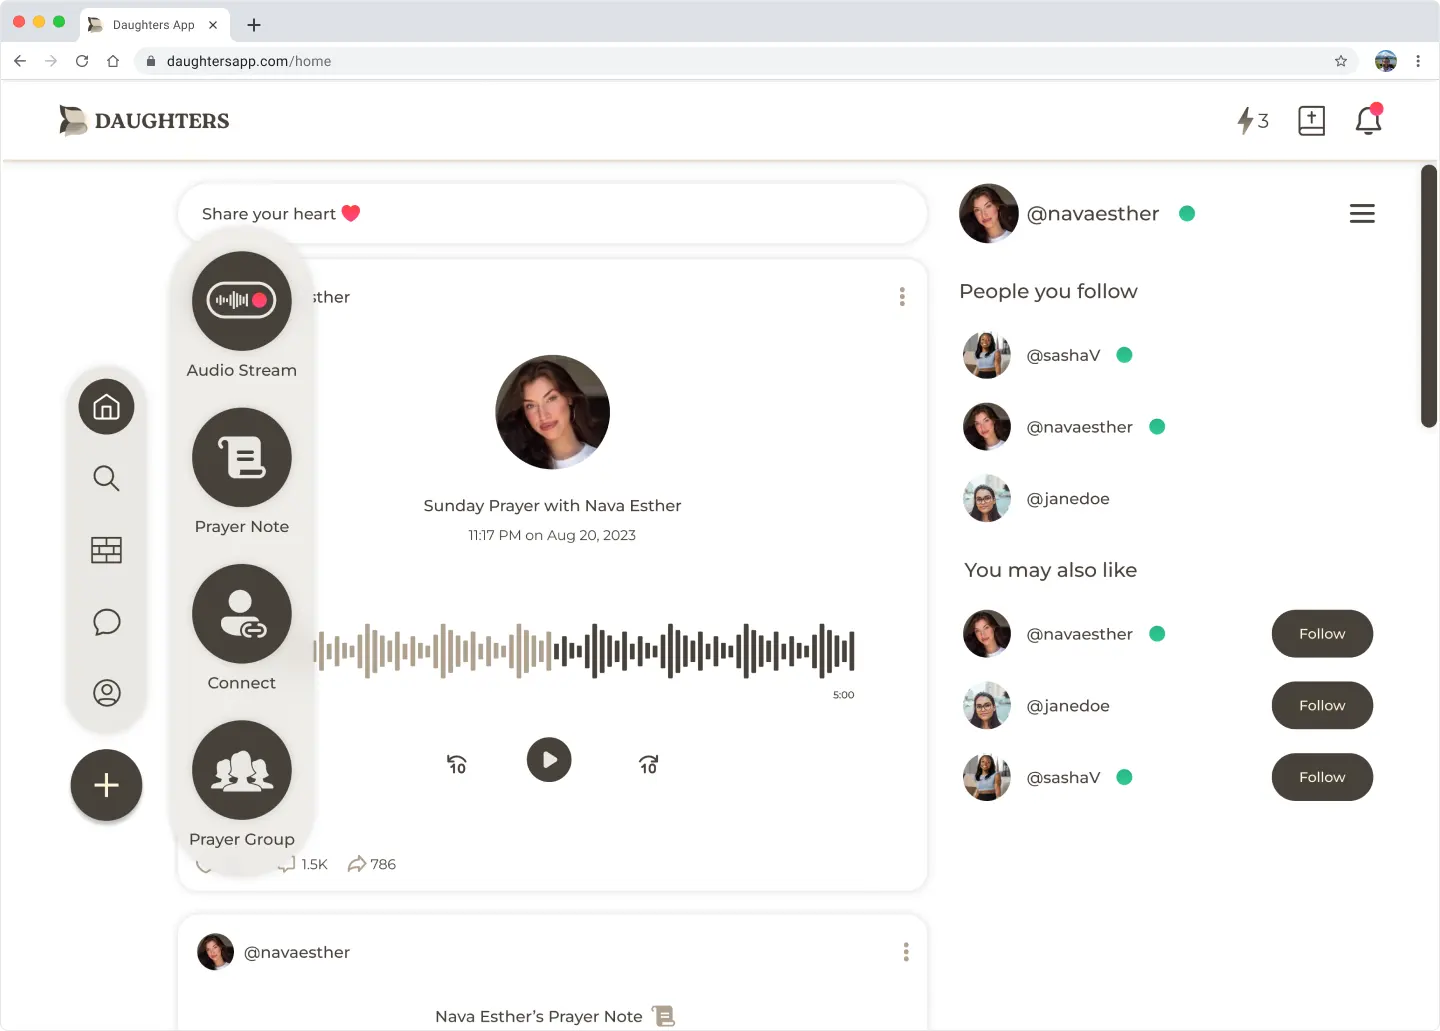
Task: Follow @sashaV in suggestions
Action: [x=1321, y=777]
